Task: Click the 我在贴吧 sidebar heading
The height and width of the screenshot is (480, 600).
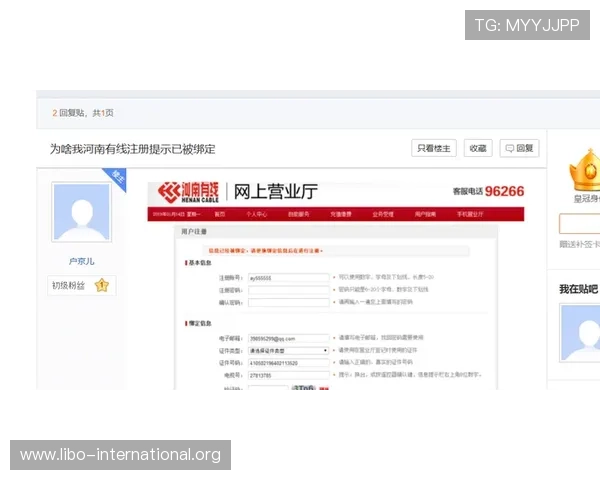Action: click(x=579, y=289)
